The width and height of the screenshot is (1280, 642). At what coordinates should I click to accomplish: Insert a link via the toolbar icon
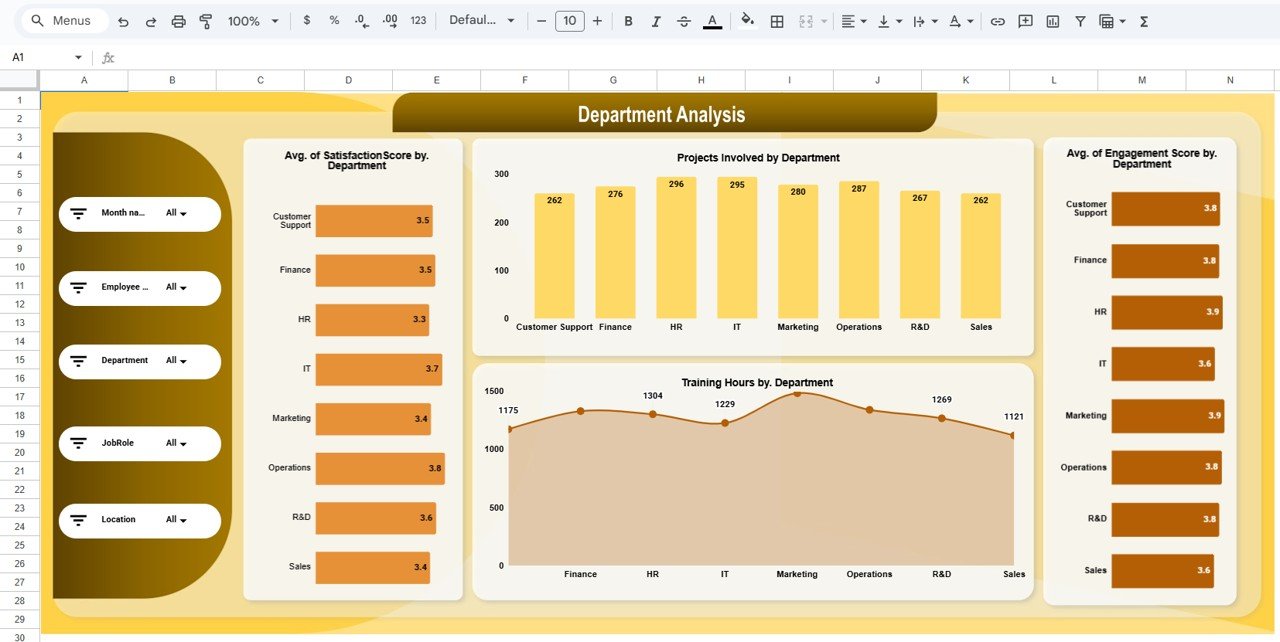point(997,20)
